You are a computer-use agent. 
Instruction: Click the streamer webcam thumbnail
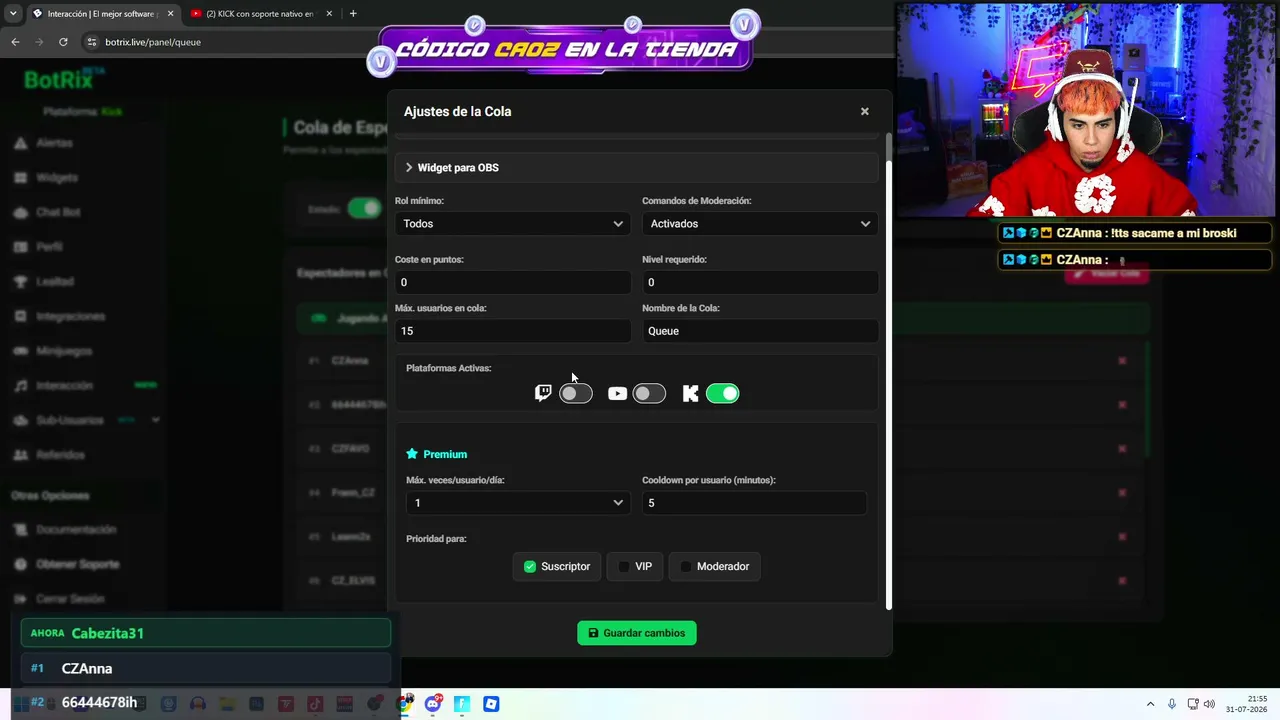1087,110
